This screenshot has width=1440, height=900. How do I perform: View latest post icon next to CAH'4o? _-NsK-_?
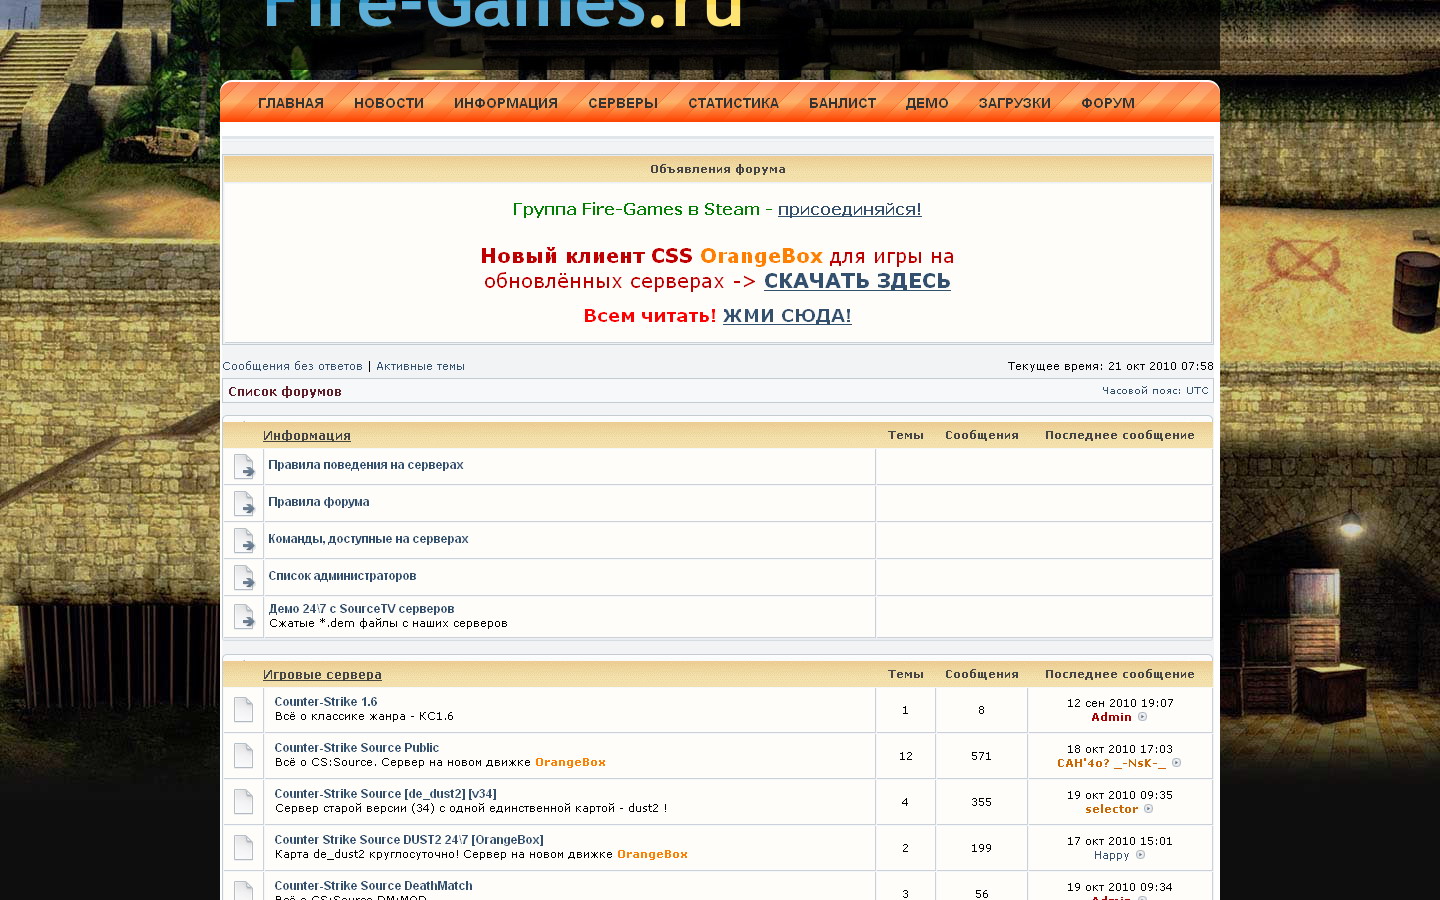point(1176,763)
